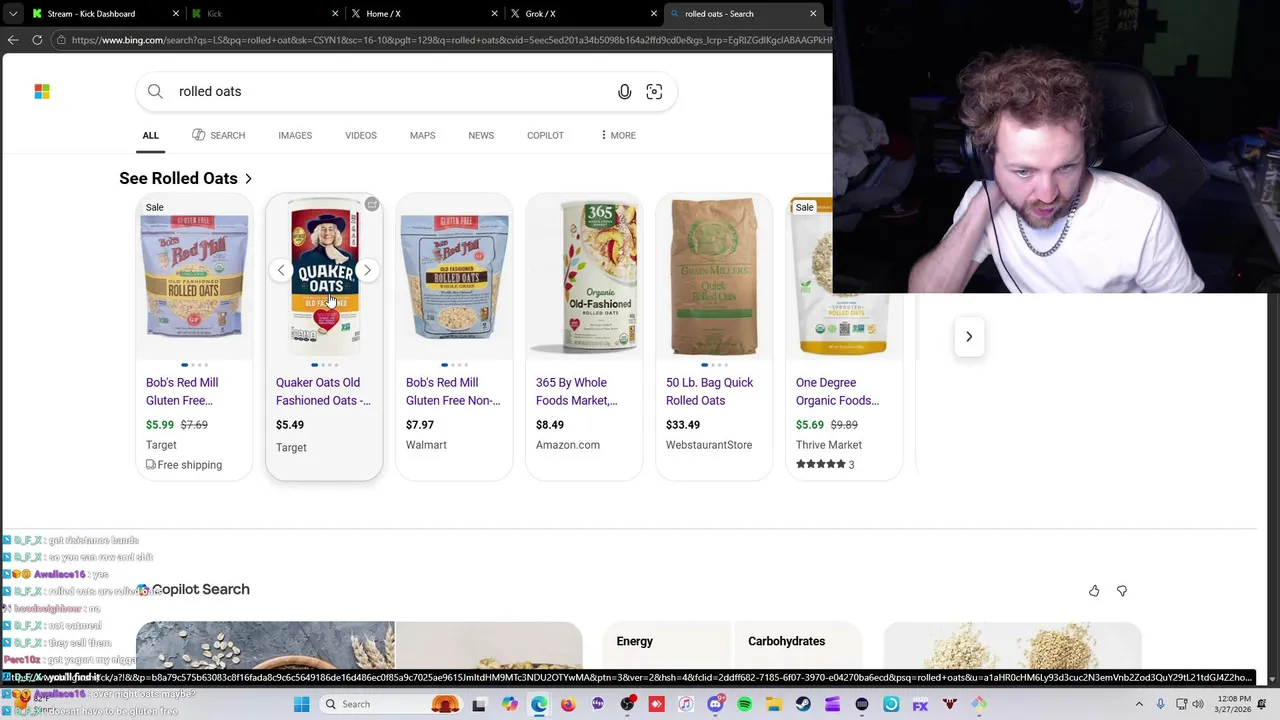Open 50 Lb. Bag Quick Rolled Oats link

click(710, 391)
